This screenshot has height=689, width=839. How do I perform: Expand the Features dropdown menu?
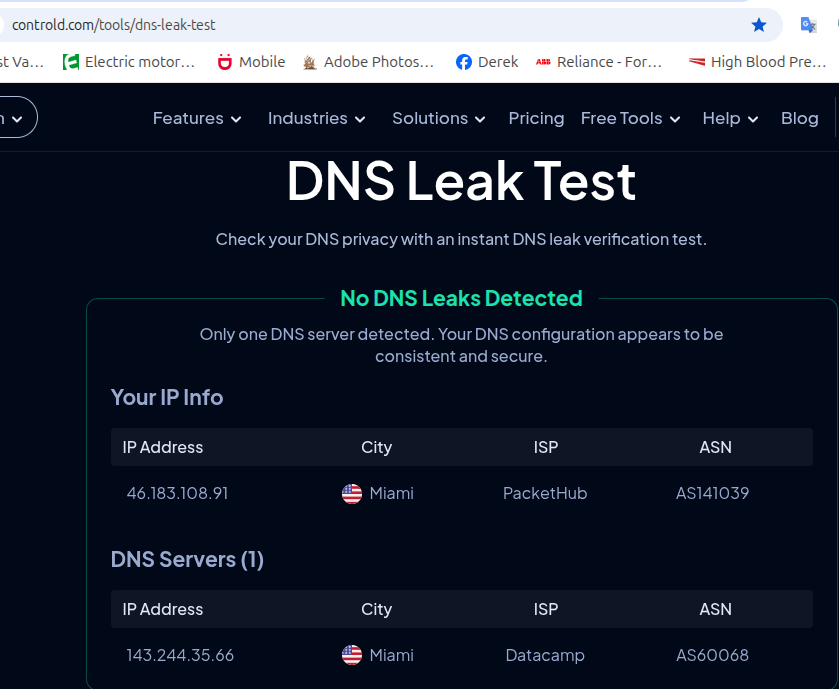click(x=197, y=118)
